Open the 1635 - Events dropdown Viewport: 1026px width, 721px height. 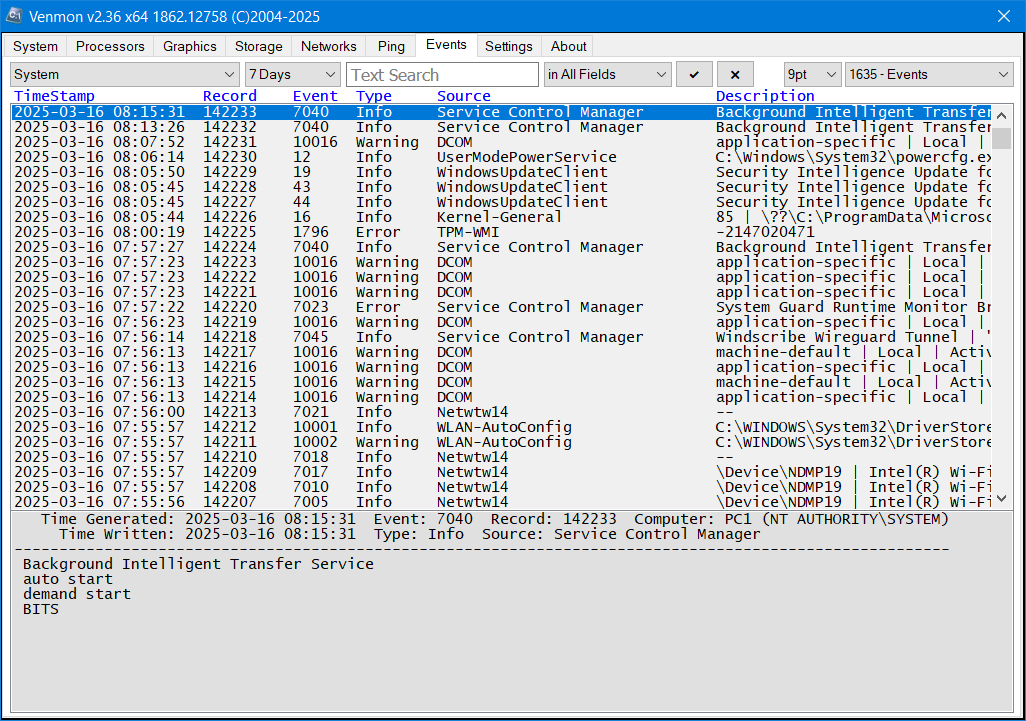tap(929, 75)
